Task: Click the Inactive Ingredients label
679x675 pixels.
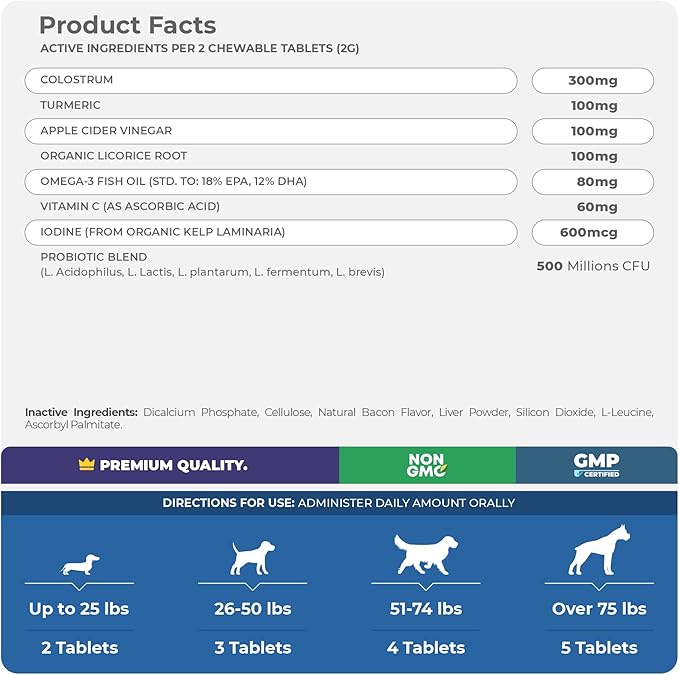Action: pos(81,412)
